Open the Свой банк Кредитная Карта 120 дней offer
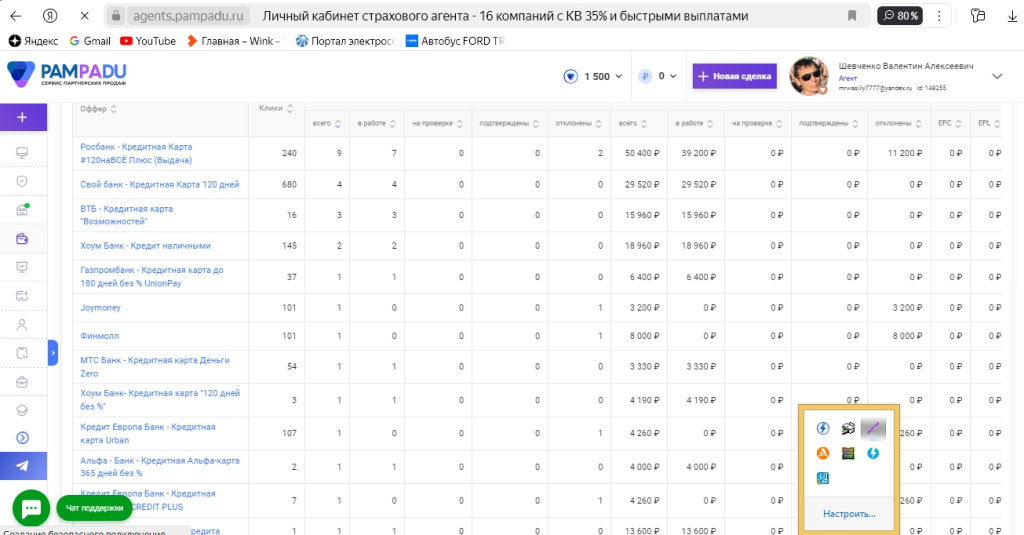 tap(159, 184)
